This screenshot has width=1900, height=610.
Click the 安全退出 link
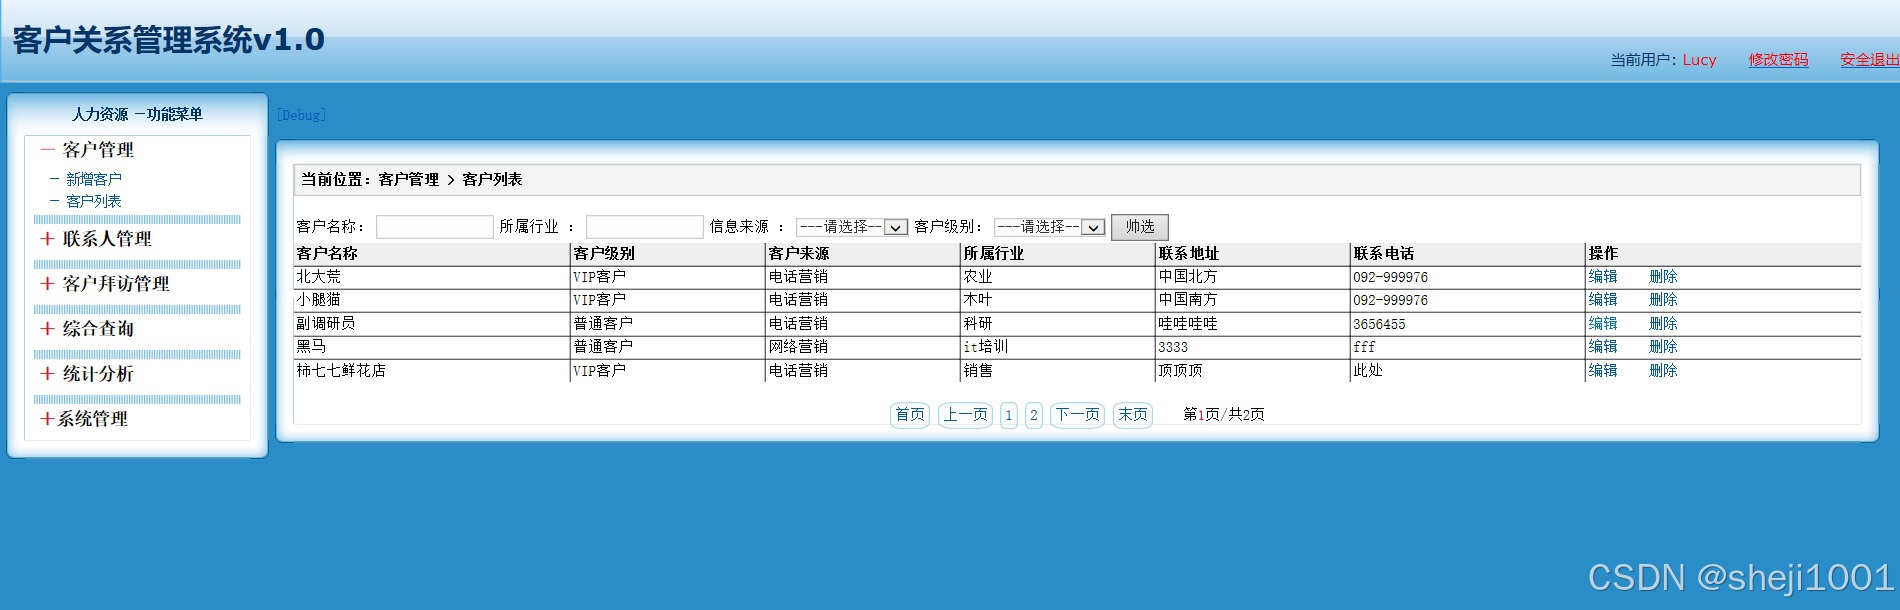click(1869, 60)
